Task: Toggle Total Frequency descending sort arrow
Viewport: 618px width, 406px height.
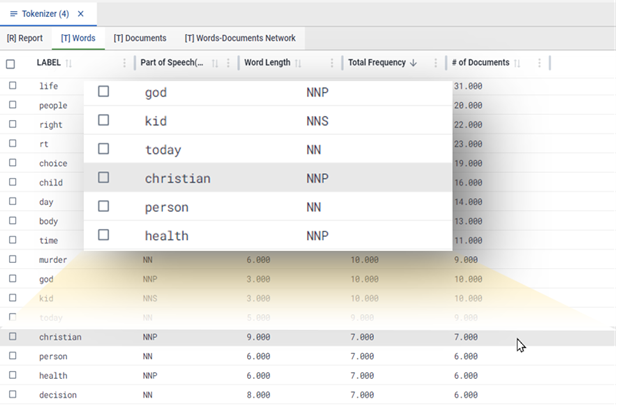Action: click(413, 63)
